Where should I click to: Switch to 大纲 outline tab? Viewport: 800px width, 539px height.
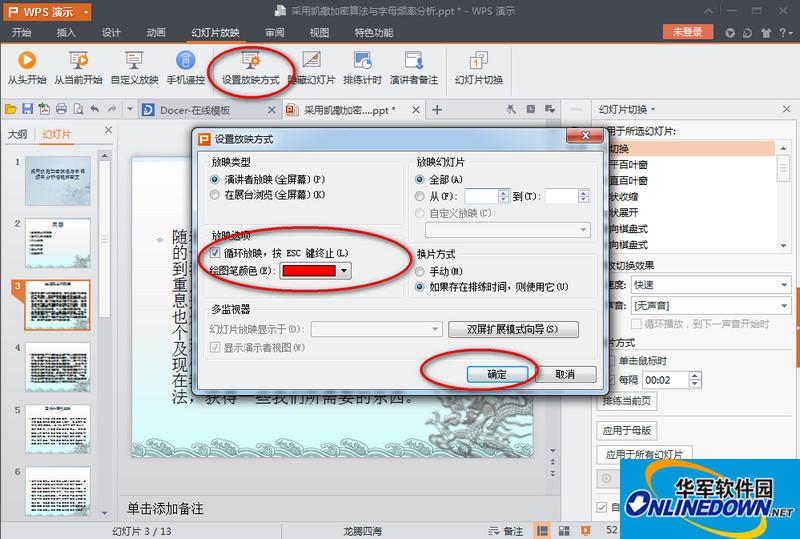click(17, 134)
